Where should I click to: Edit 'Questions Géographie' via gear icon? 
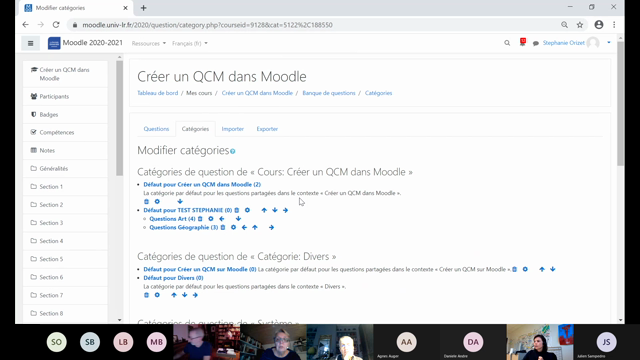[233, 227]
